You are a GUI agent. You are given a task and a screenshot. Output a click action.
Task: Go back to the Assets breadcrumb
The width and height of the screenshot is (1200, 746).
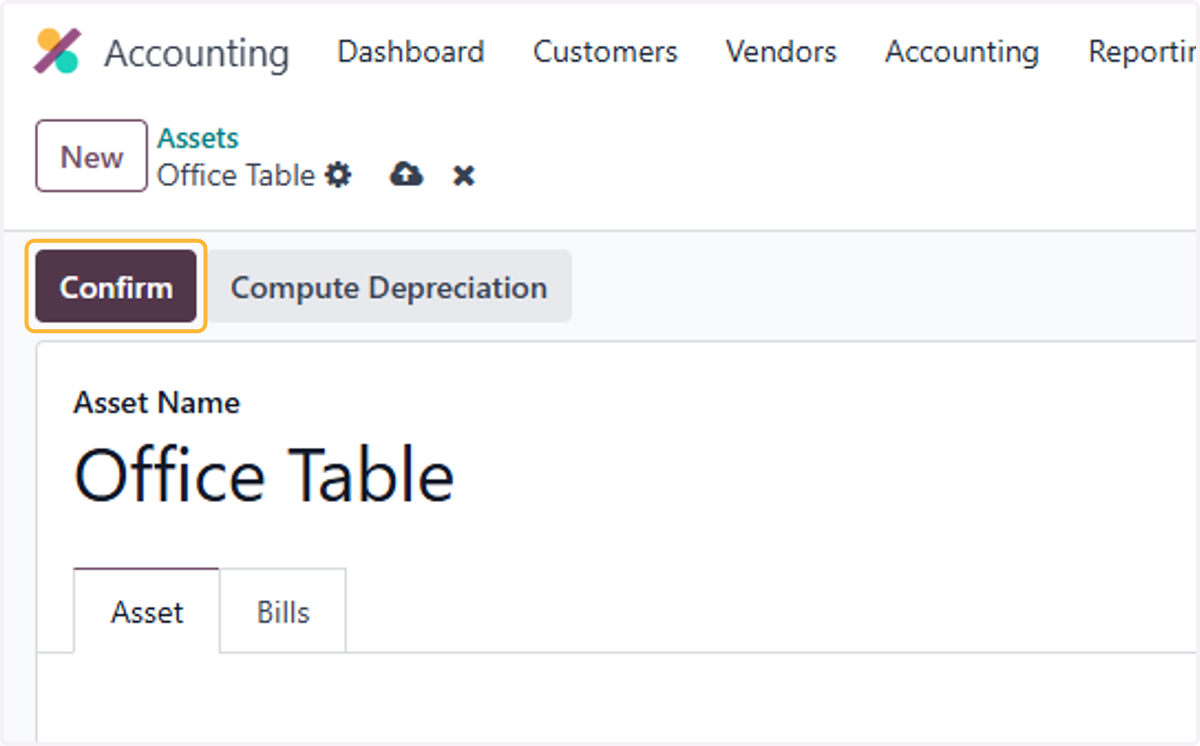click(198, 138)
